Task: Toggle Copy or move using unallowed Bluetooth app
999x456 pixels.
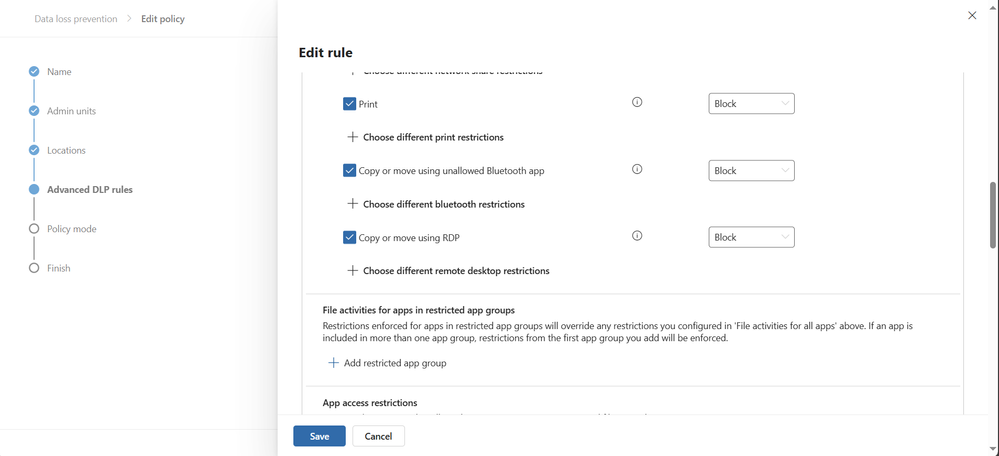Action: pyautogui.click(x=349, y=171)
